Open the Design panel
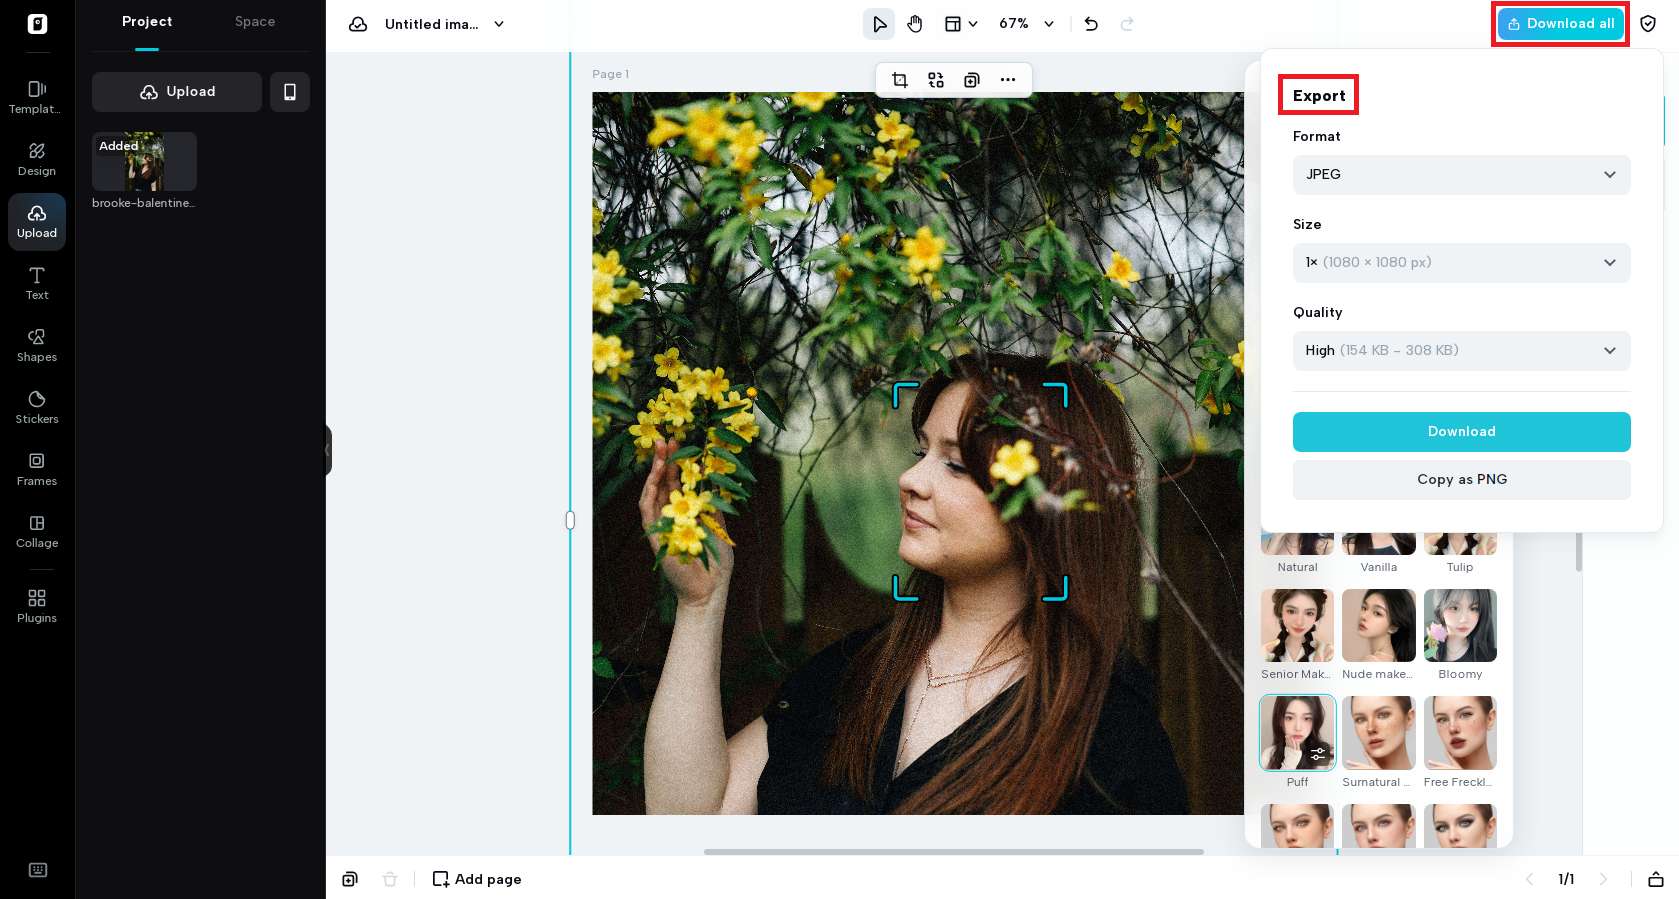The width and height of the screenshot is (1679, 899). 37,159
